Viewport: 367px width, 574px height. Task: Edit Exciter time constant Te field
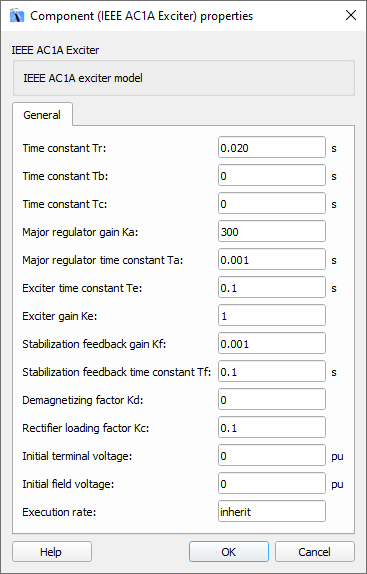point(272,288)
